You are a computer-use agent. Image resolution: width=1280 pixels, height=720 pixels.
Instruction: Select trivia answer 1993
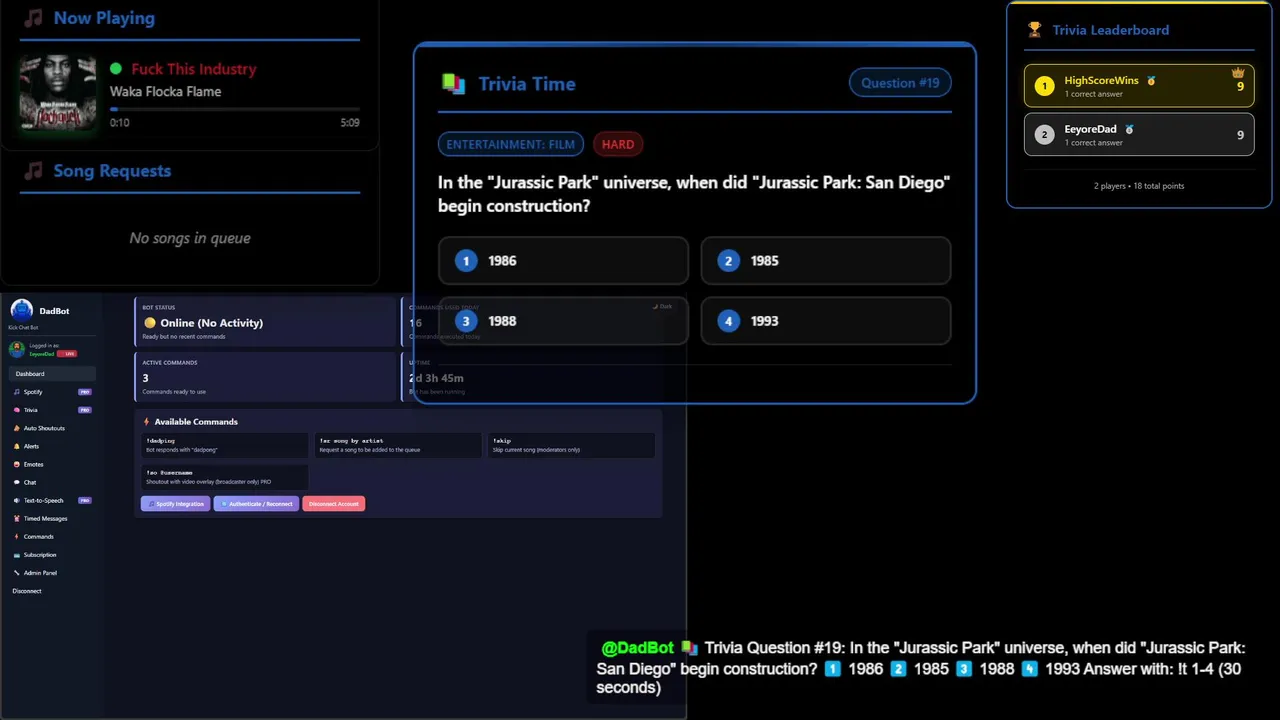click(826, 321)
